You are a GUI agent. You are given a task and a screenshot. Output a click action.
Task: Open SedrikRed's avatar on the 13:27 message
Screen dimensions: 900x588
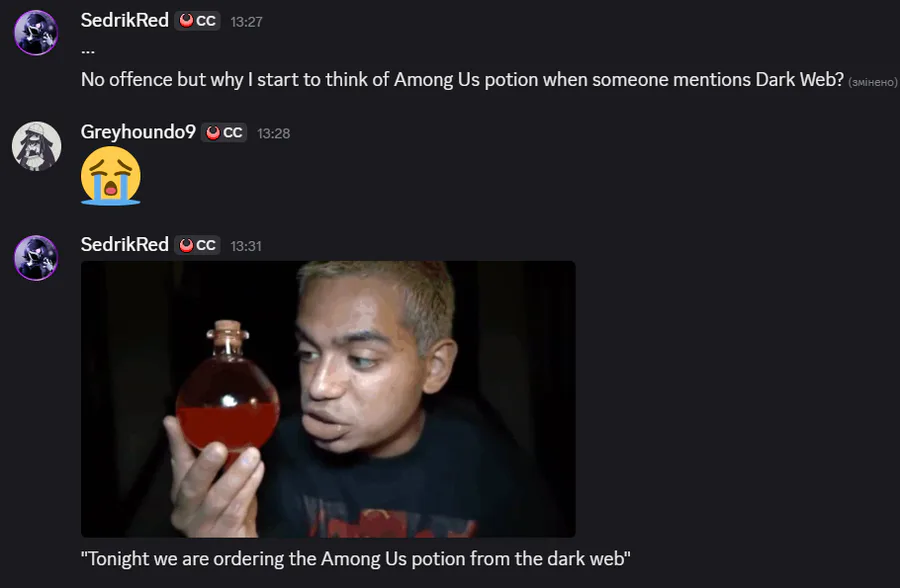(36, 33)
